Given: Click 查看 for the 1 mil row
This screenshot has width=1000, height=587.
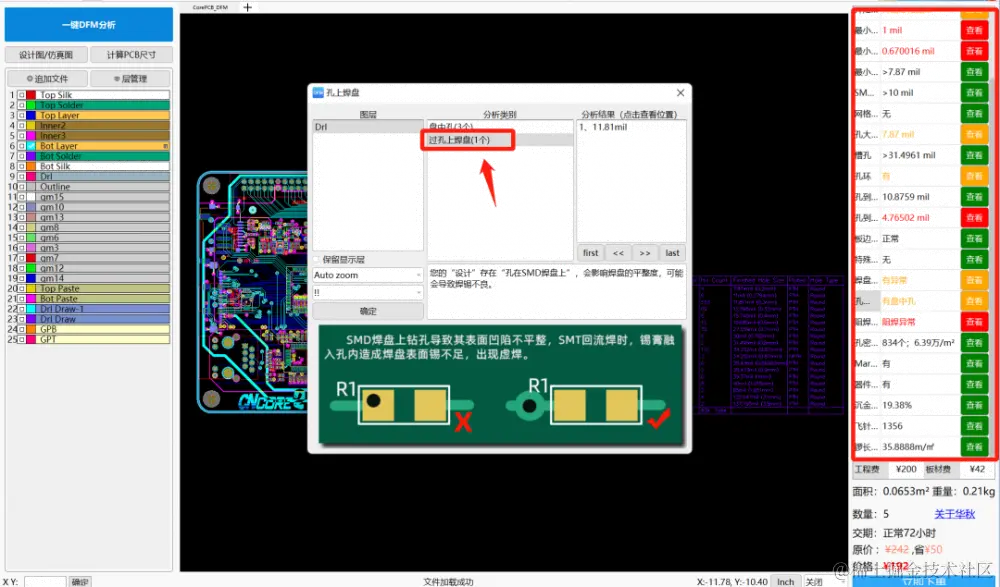Looking at the screenshot, I should pyautogui.click(x=974, y=30).
